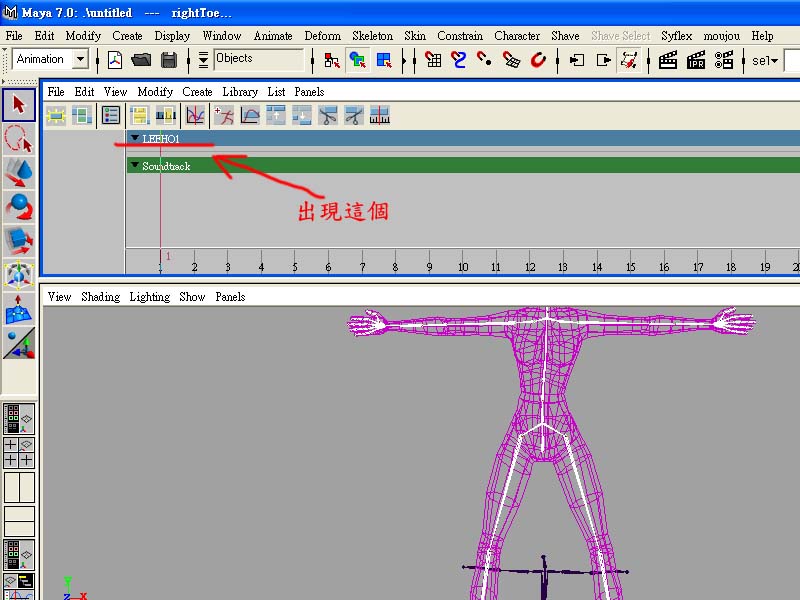Toggle select by object type mode

(358, 60)
